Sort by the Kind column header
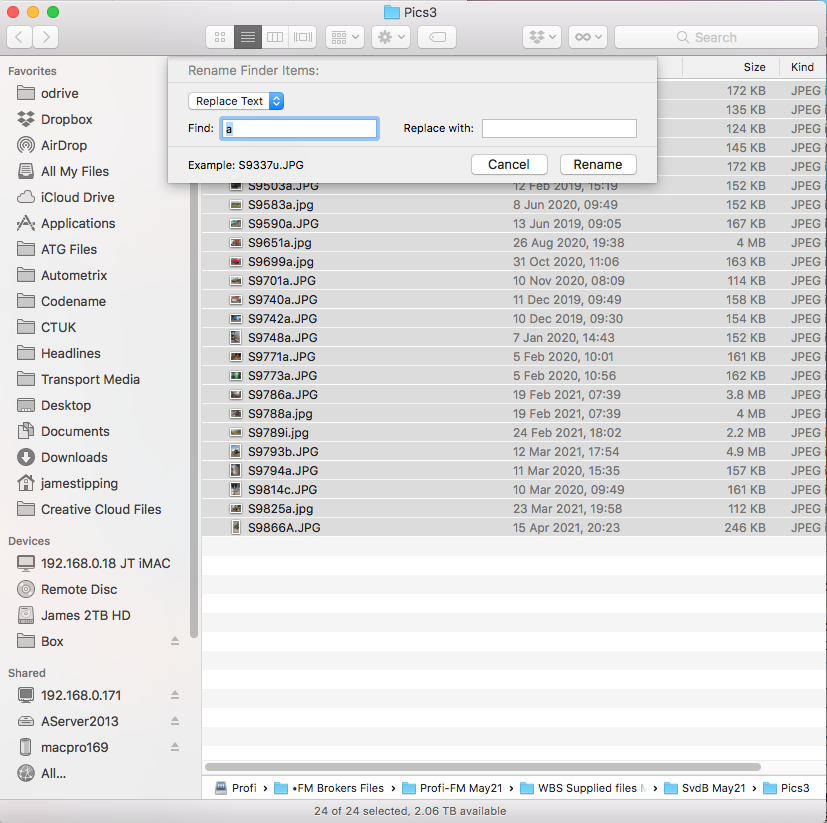Screen dimensions: 827x823 click(803, 67)
